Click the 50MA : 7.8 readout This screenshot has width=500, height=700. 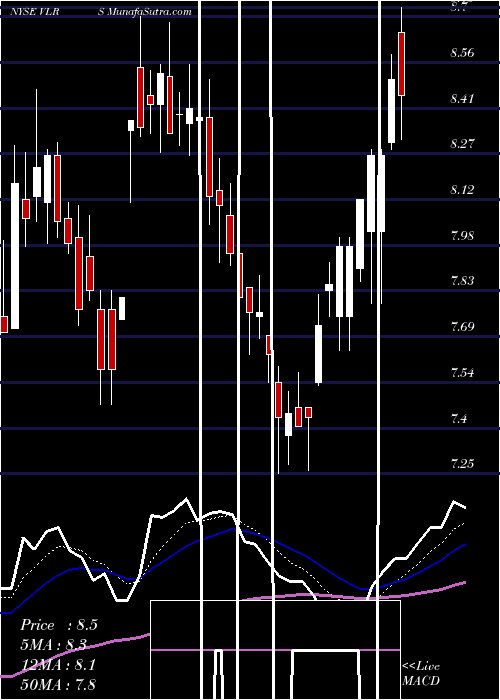58,684
